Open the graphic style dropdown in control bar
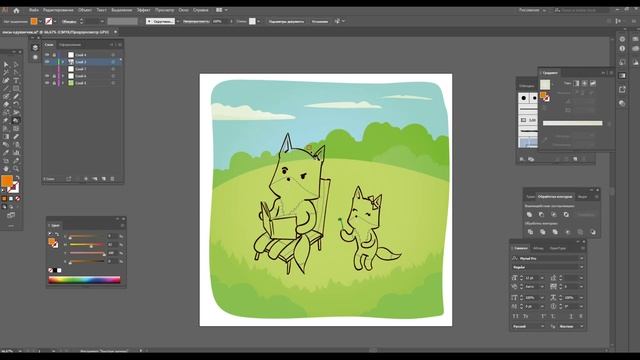640x360 pixels. [259, 21]
